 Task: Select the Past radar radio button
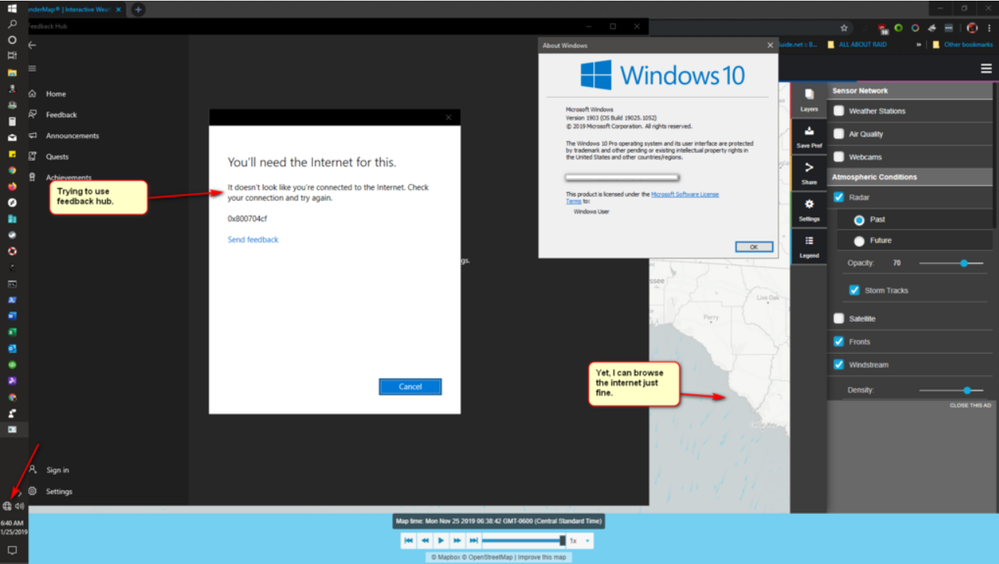click(859, 220)
